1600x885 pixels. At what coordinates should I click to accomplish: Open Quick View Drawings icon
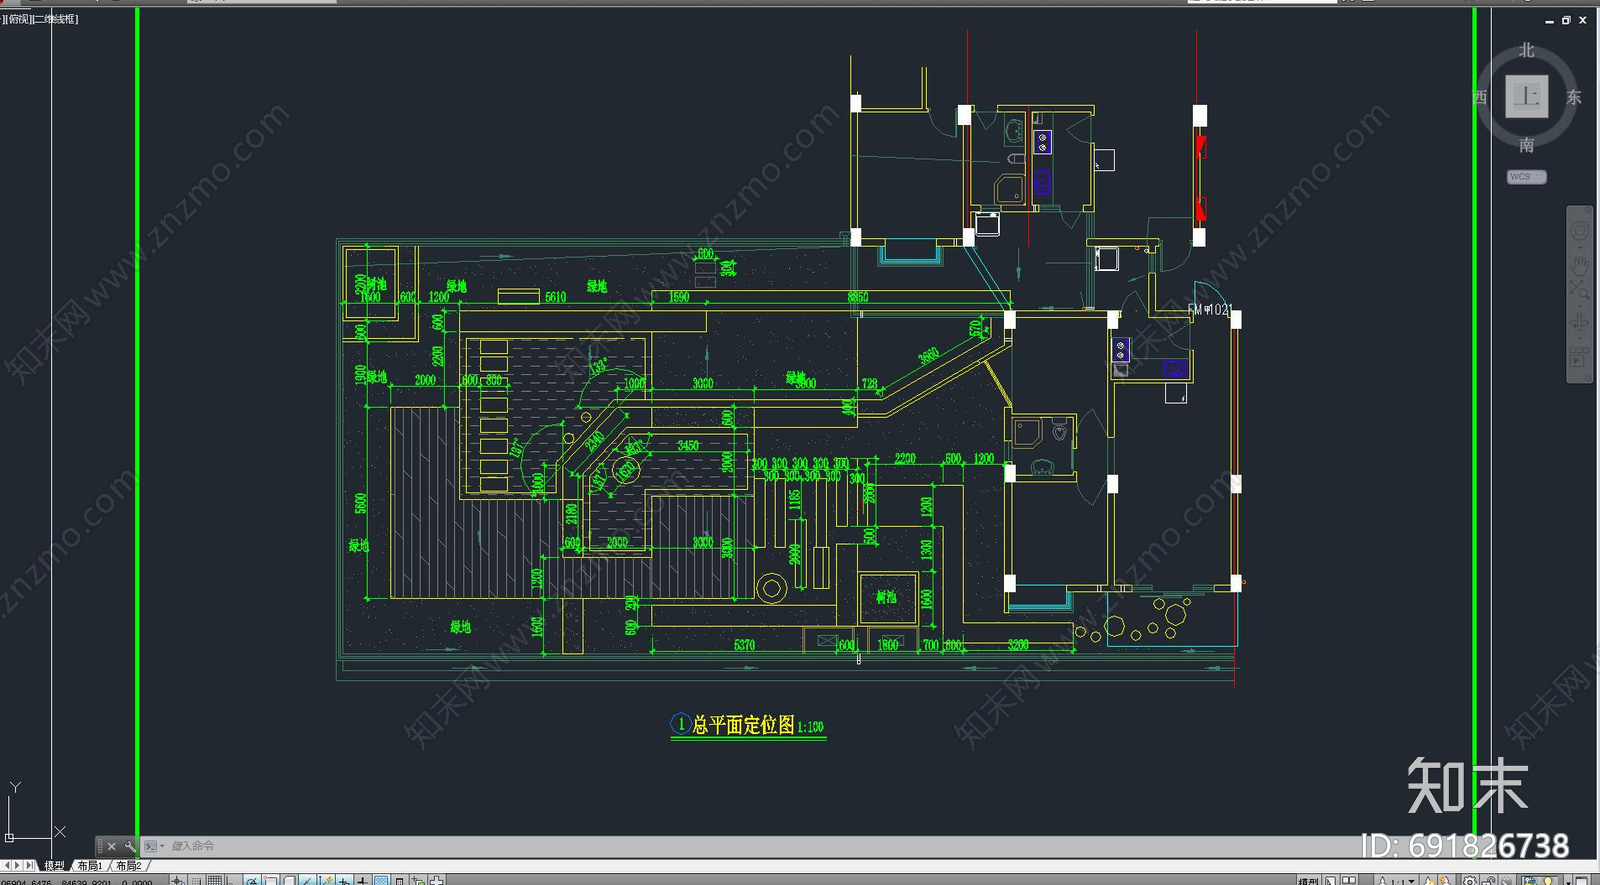[1349, 880]
